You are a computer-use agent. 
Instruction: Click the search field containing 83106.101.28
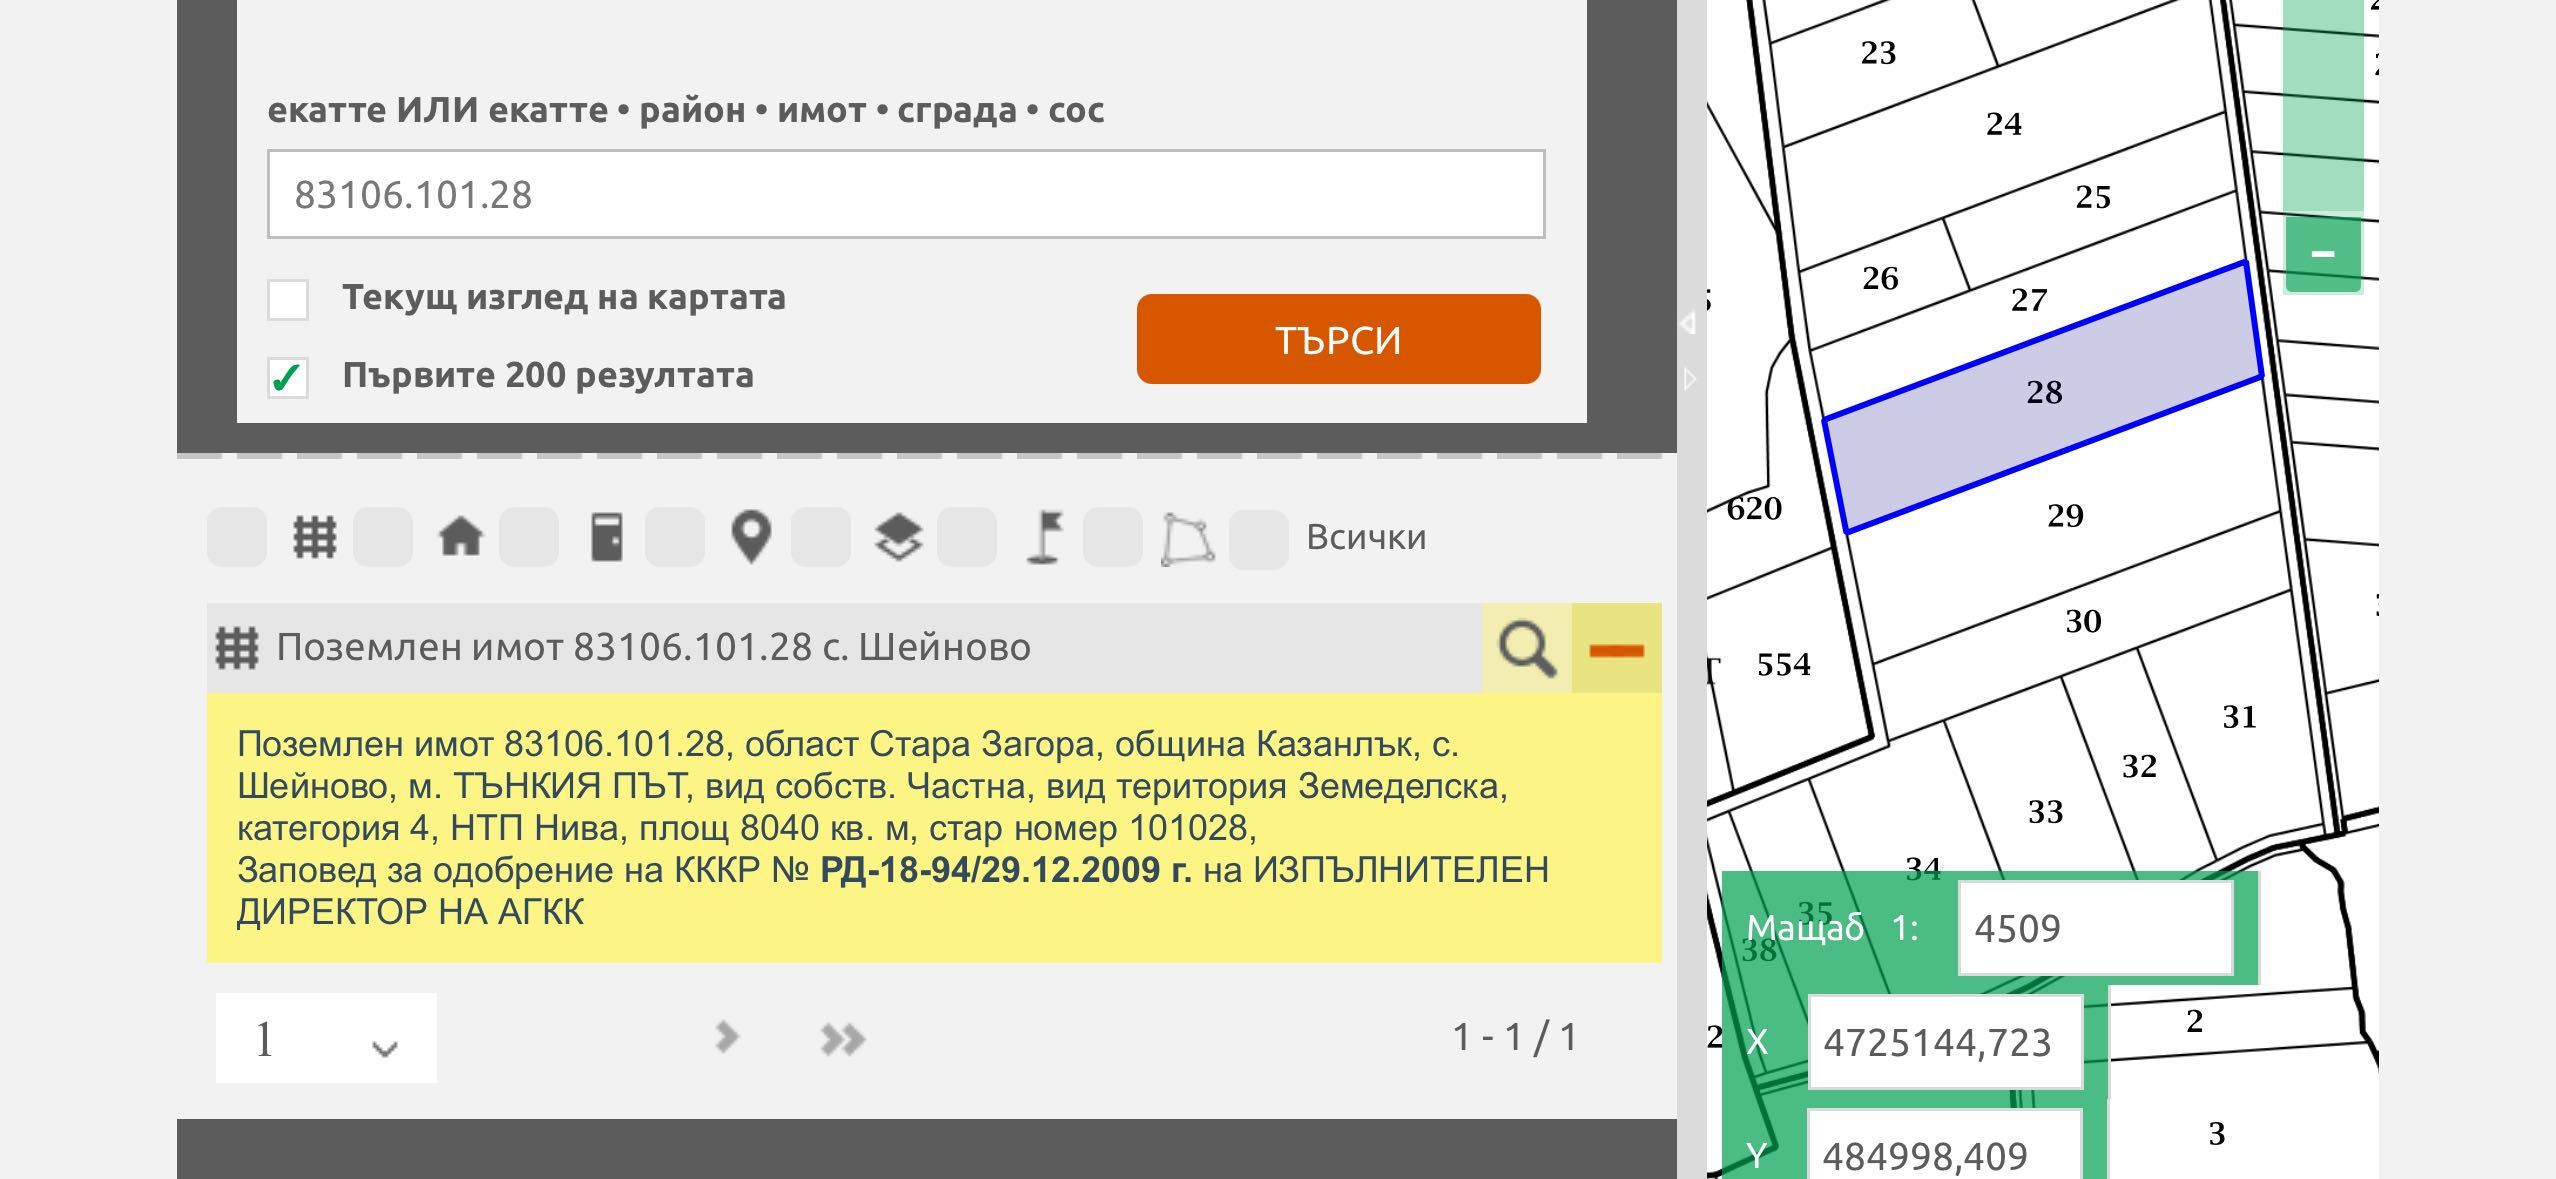[906, 194]
